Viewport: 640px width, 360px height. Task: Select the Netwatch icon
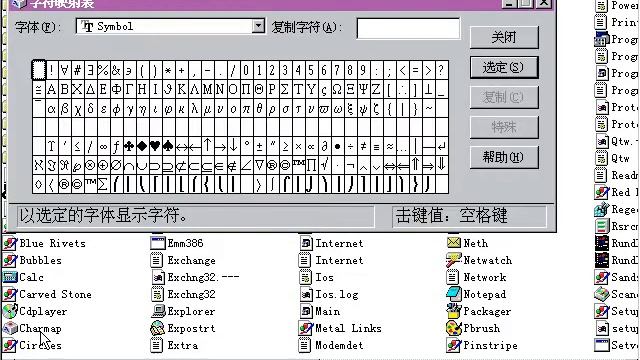click(453, 260)
